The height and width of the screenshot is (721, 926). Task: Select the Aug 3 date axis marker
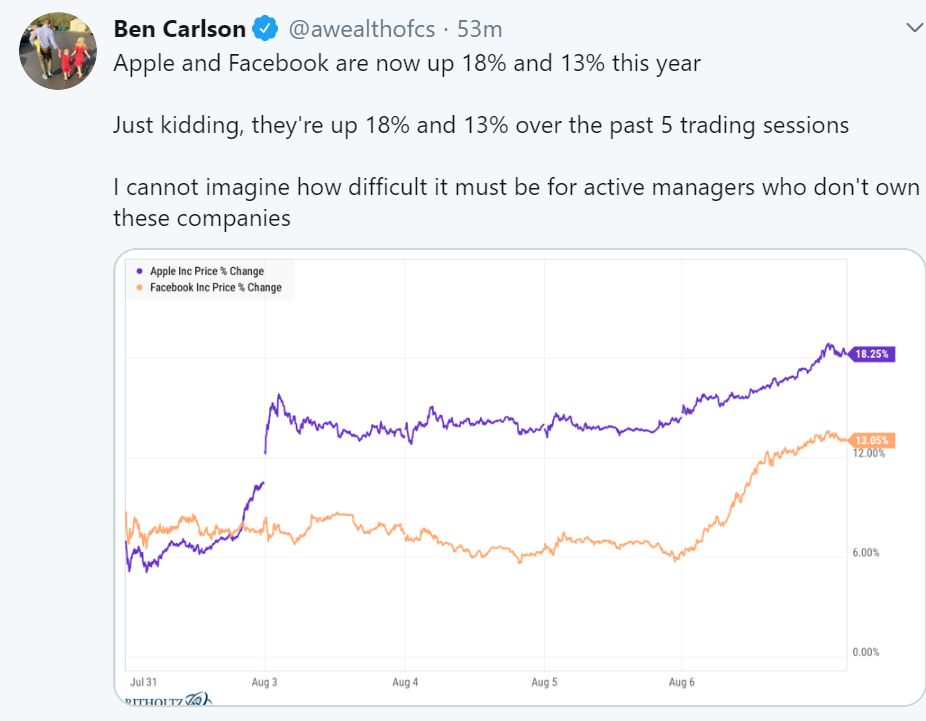(x=266, y=682)
